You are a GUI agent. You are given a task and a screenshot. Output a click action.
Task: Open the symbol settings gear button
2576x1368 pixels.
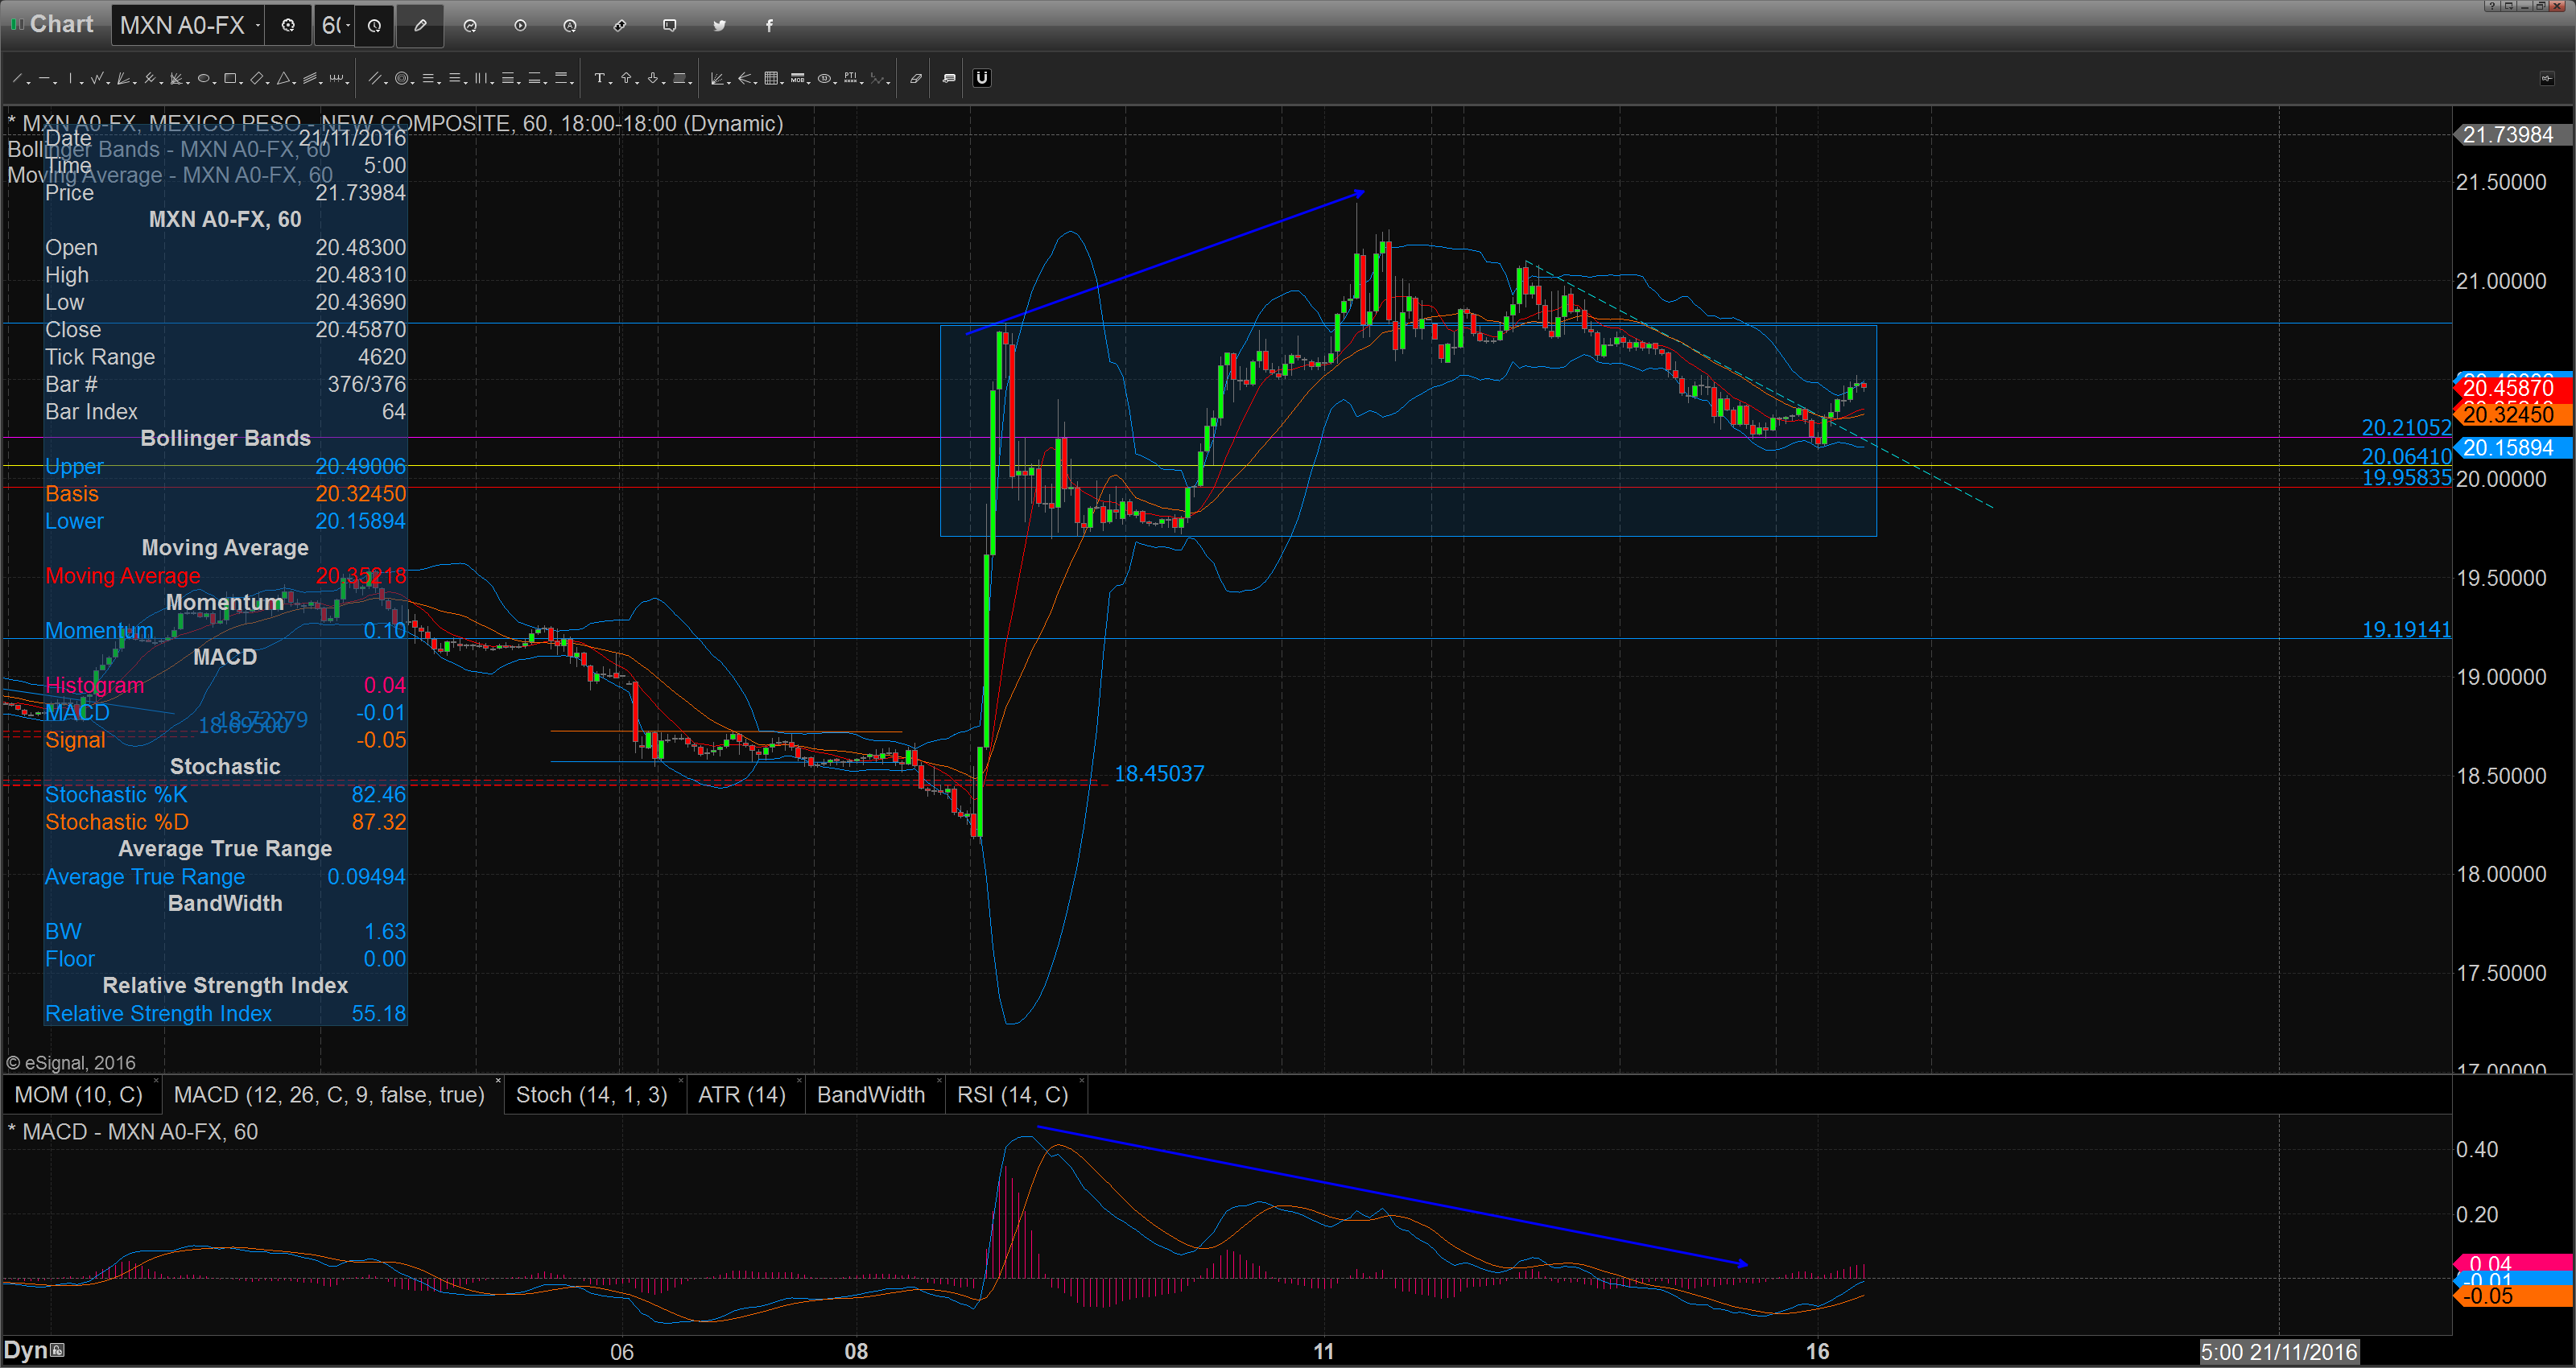[288, 25]
